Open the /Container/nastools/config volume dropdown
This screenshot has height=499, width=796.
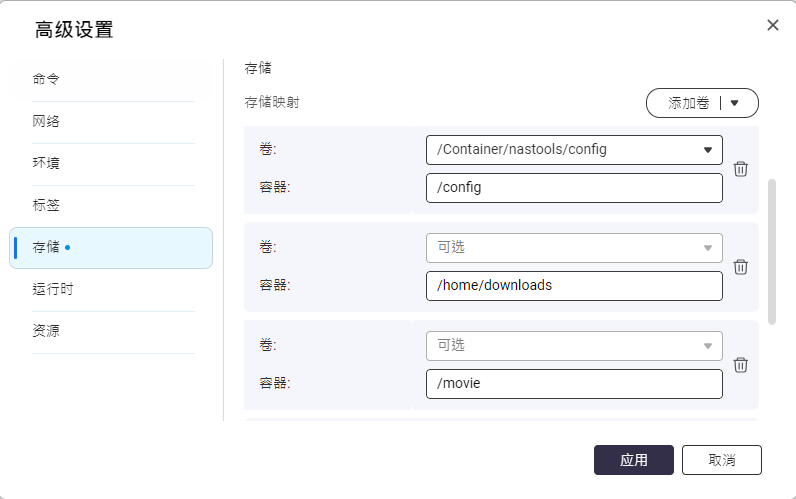[707, 150]
